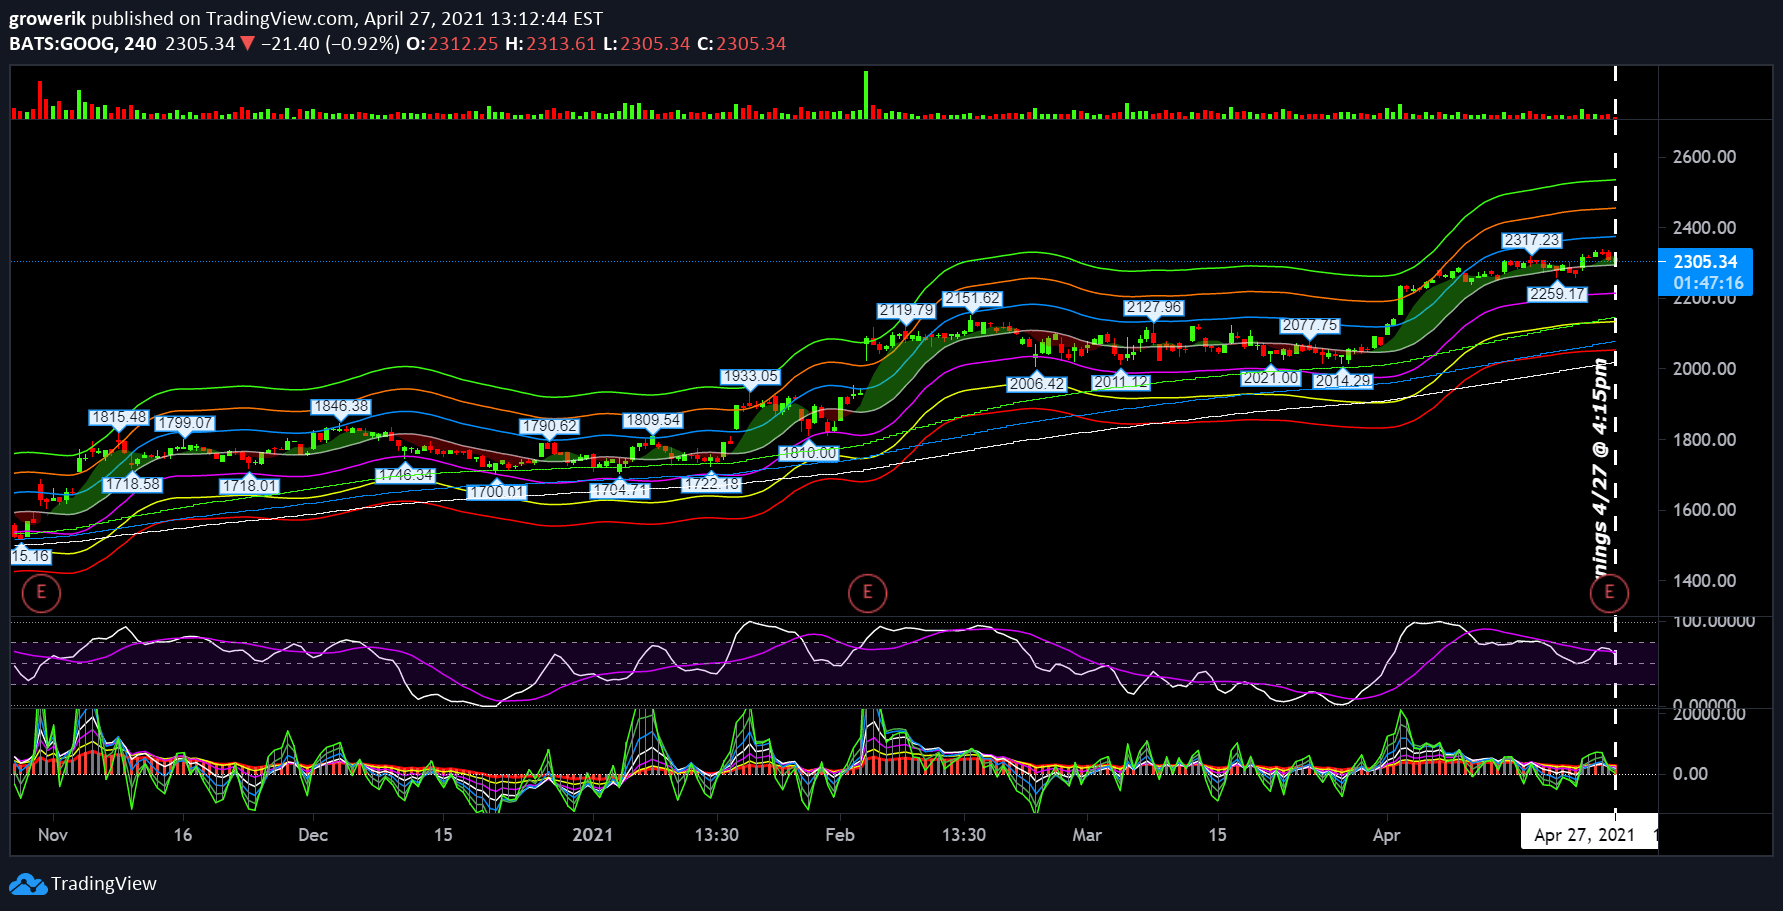This screenshot has width=1783, height=911.
Task: Click the 2259.17 pivot low label
Action: click(x=1557, y=294)
